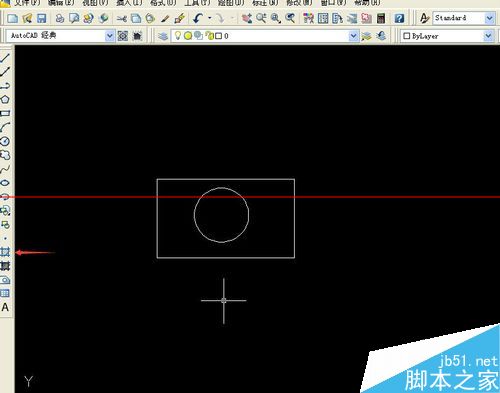500x393 pixels.
Task: Click the My Workspace icon
Action: [x=137, y=35]
